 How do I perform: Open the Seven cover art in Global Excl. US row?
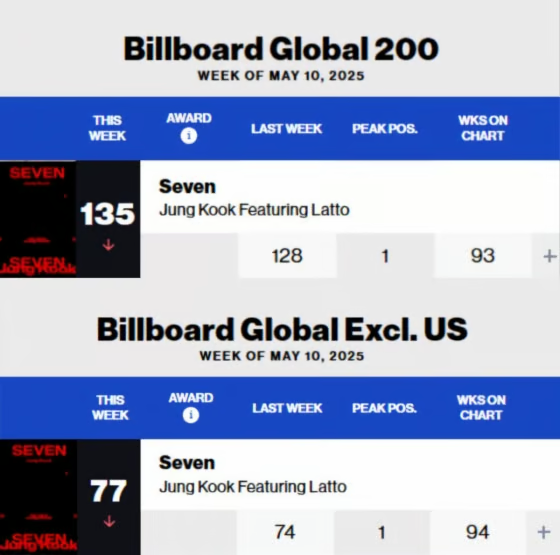coord(38,497)
